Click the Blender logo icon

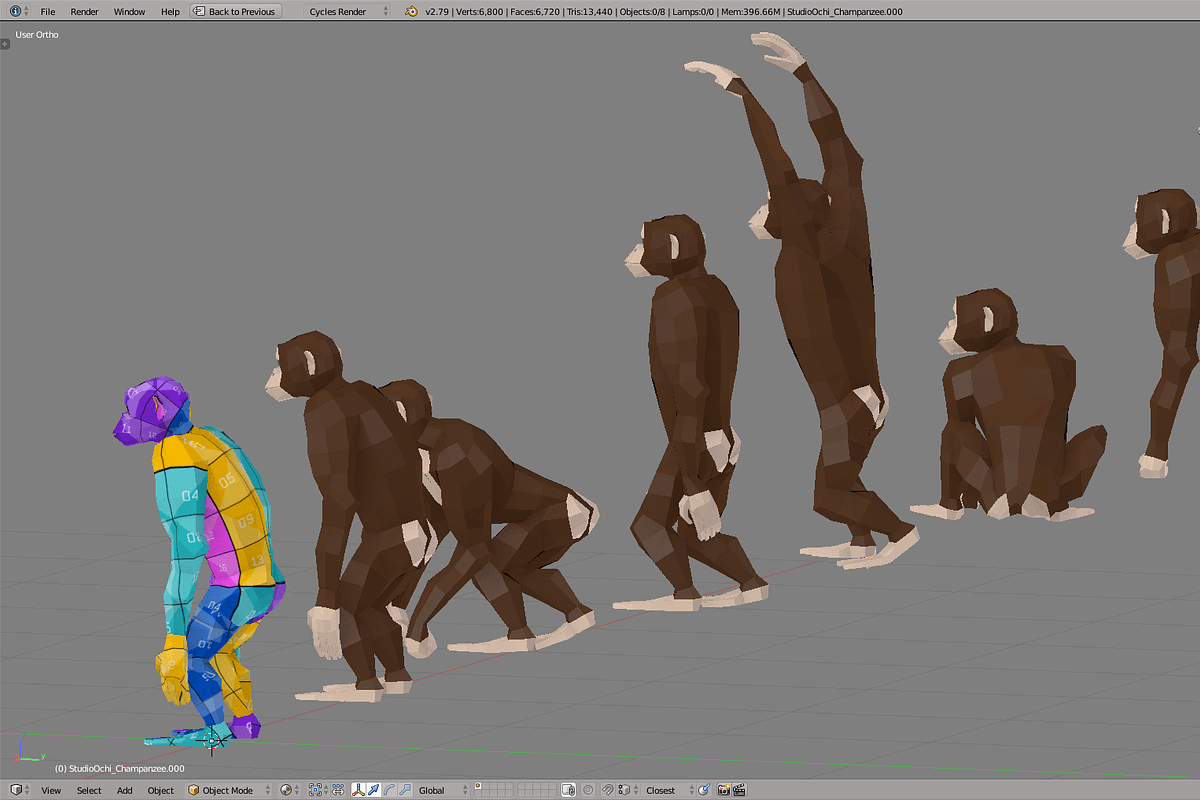coord(412,11)
